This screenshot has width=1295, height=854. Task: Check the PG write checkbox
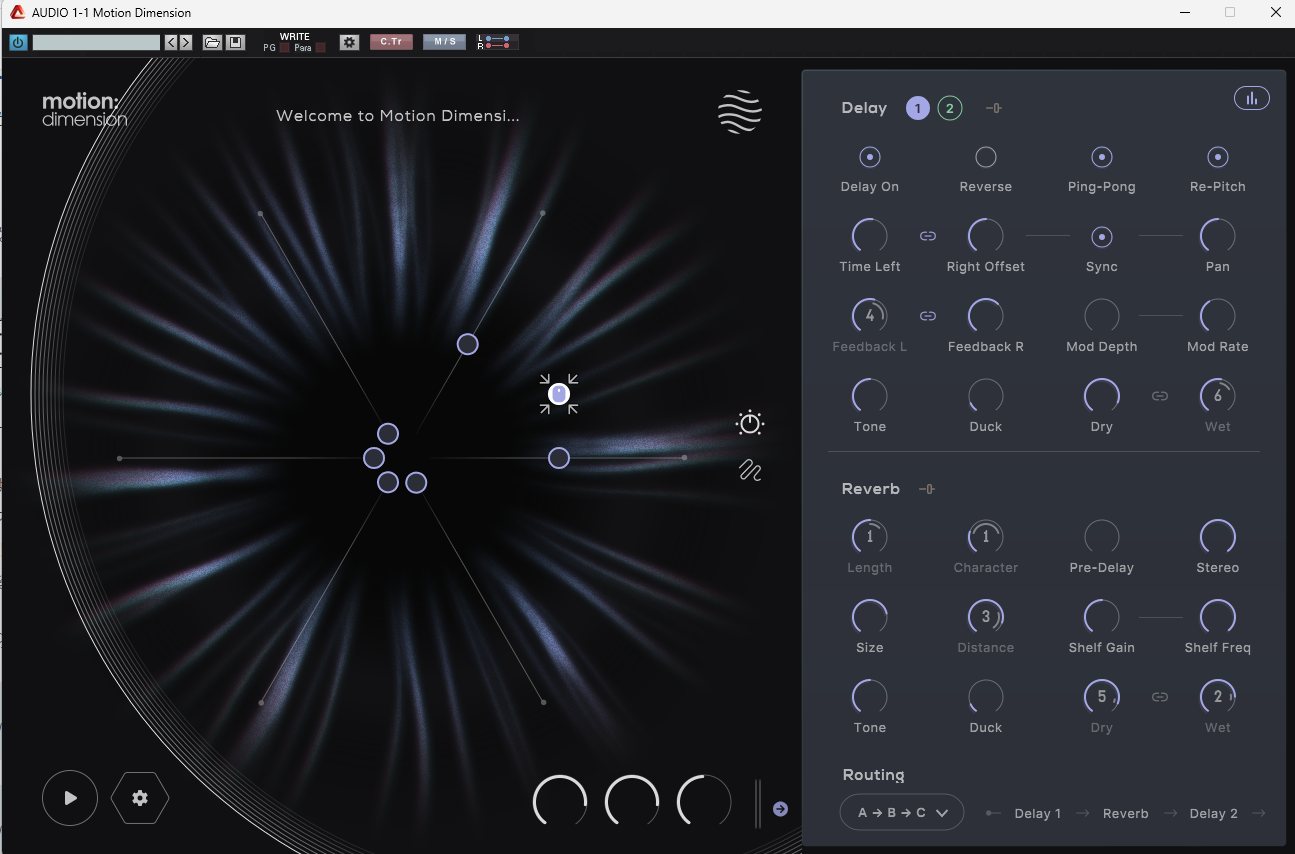(284, 48)
